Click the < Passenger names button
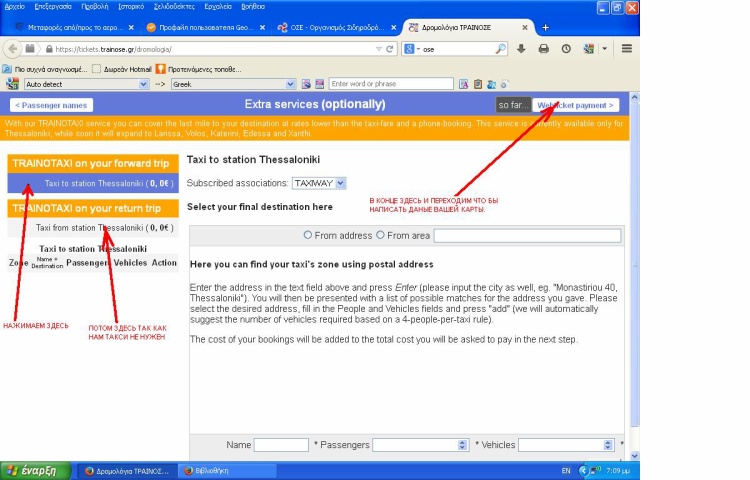The width and height of the screenshot is (750, 480). (x=51, y=105)
